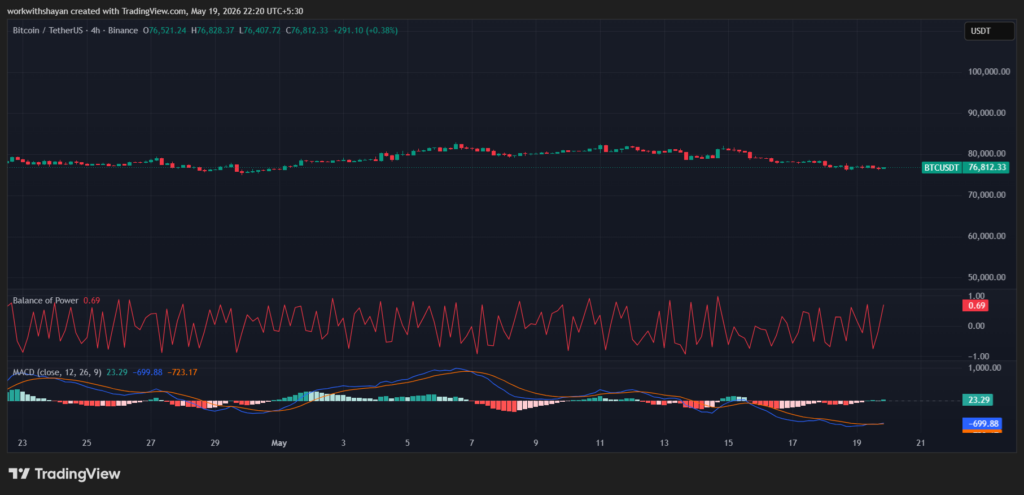This screenshot has height=495, width=1024.
Task: Click the blue -699.88 MACD axis tag
Action: (982, 424)
